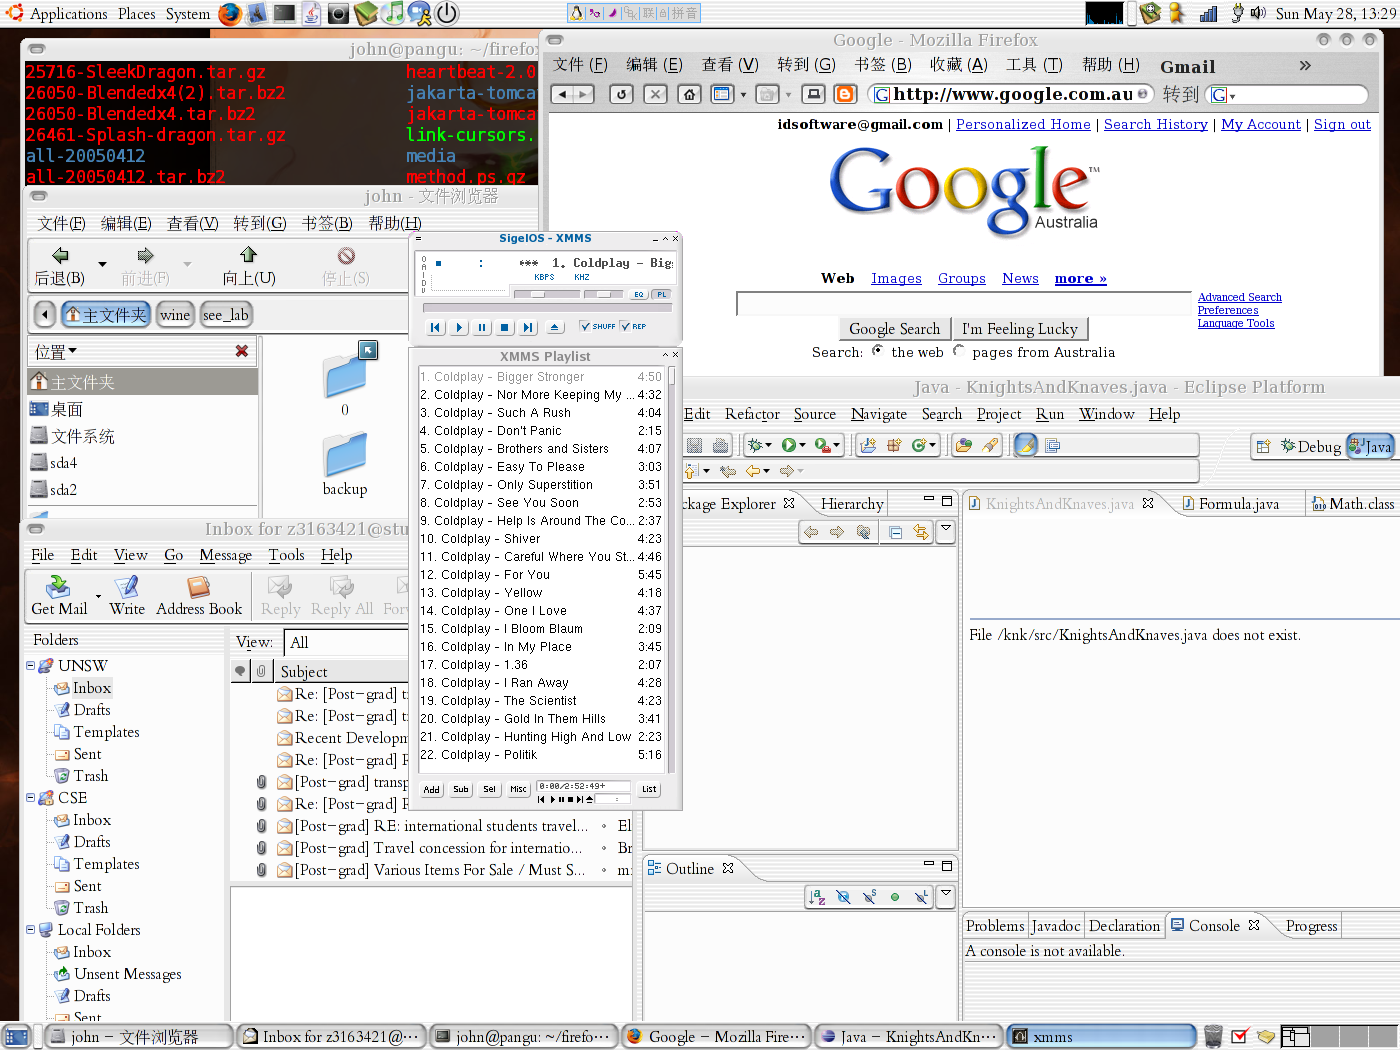Open Eclipse Refactor menu
1400x1050 pixels.
pos(752,414)
